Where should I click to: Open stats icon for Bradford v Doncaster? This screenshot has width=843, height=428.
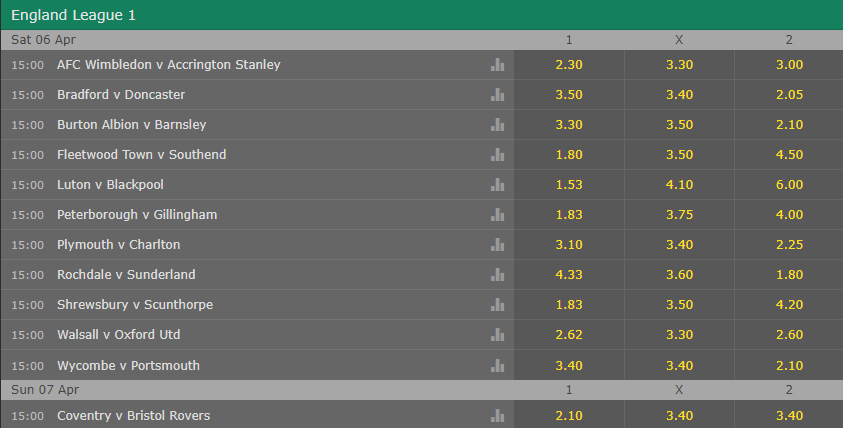(497, 95)
